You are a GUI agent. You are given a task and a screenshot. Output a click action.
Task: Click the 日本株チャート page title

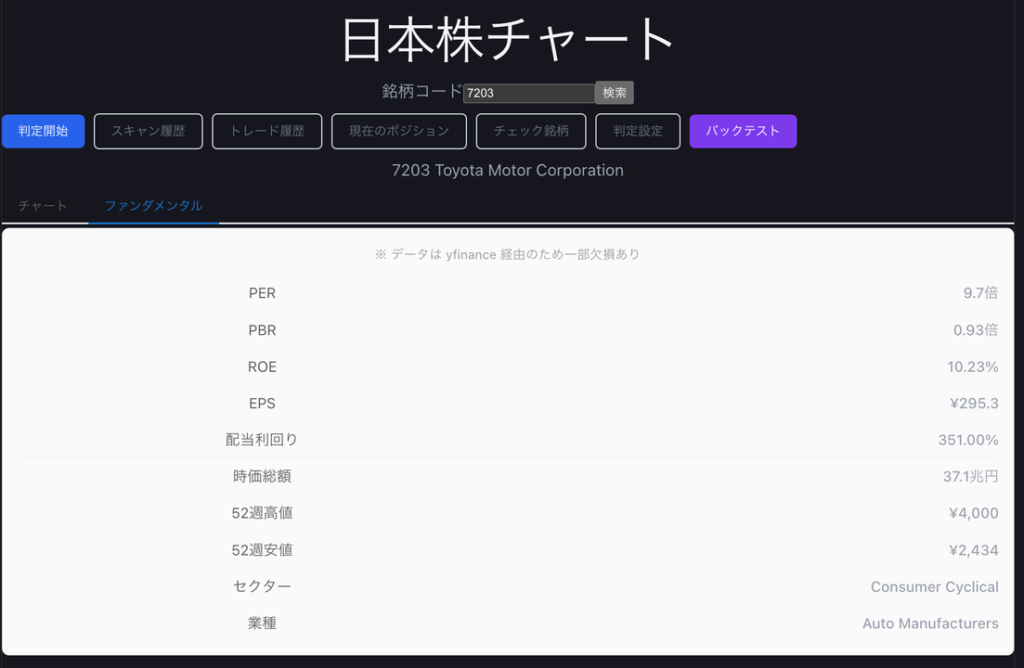coord(507,40)
